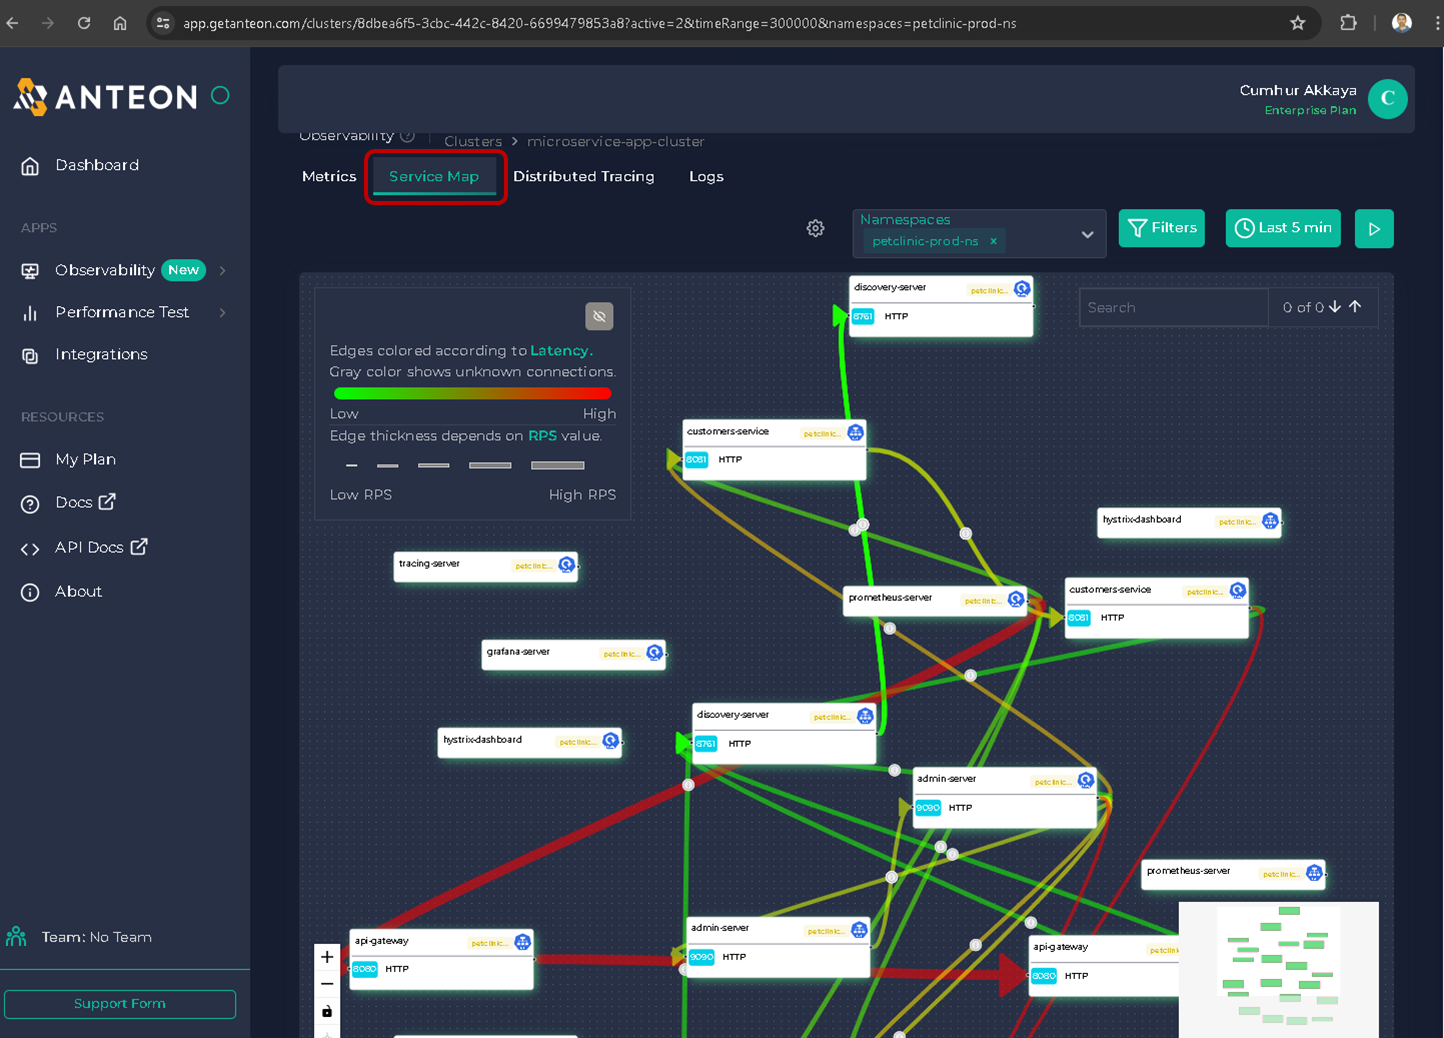Image resolution: width=1444 pixels, height=1038 pixels.
Task: Click the live play button
Action: (x=1374, y=229)
